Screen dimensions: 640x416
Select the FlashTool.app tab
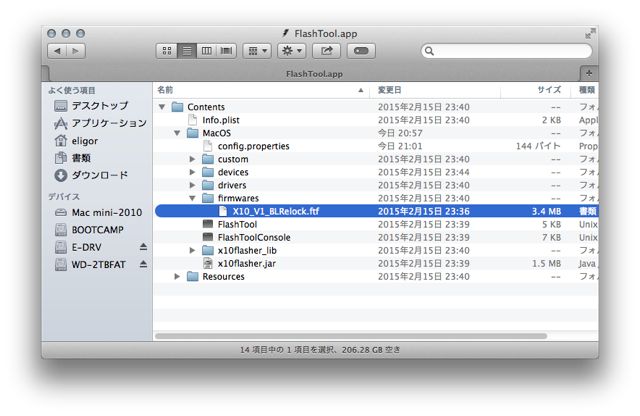pos(314,74)
